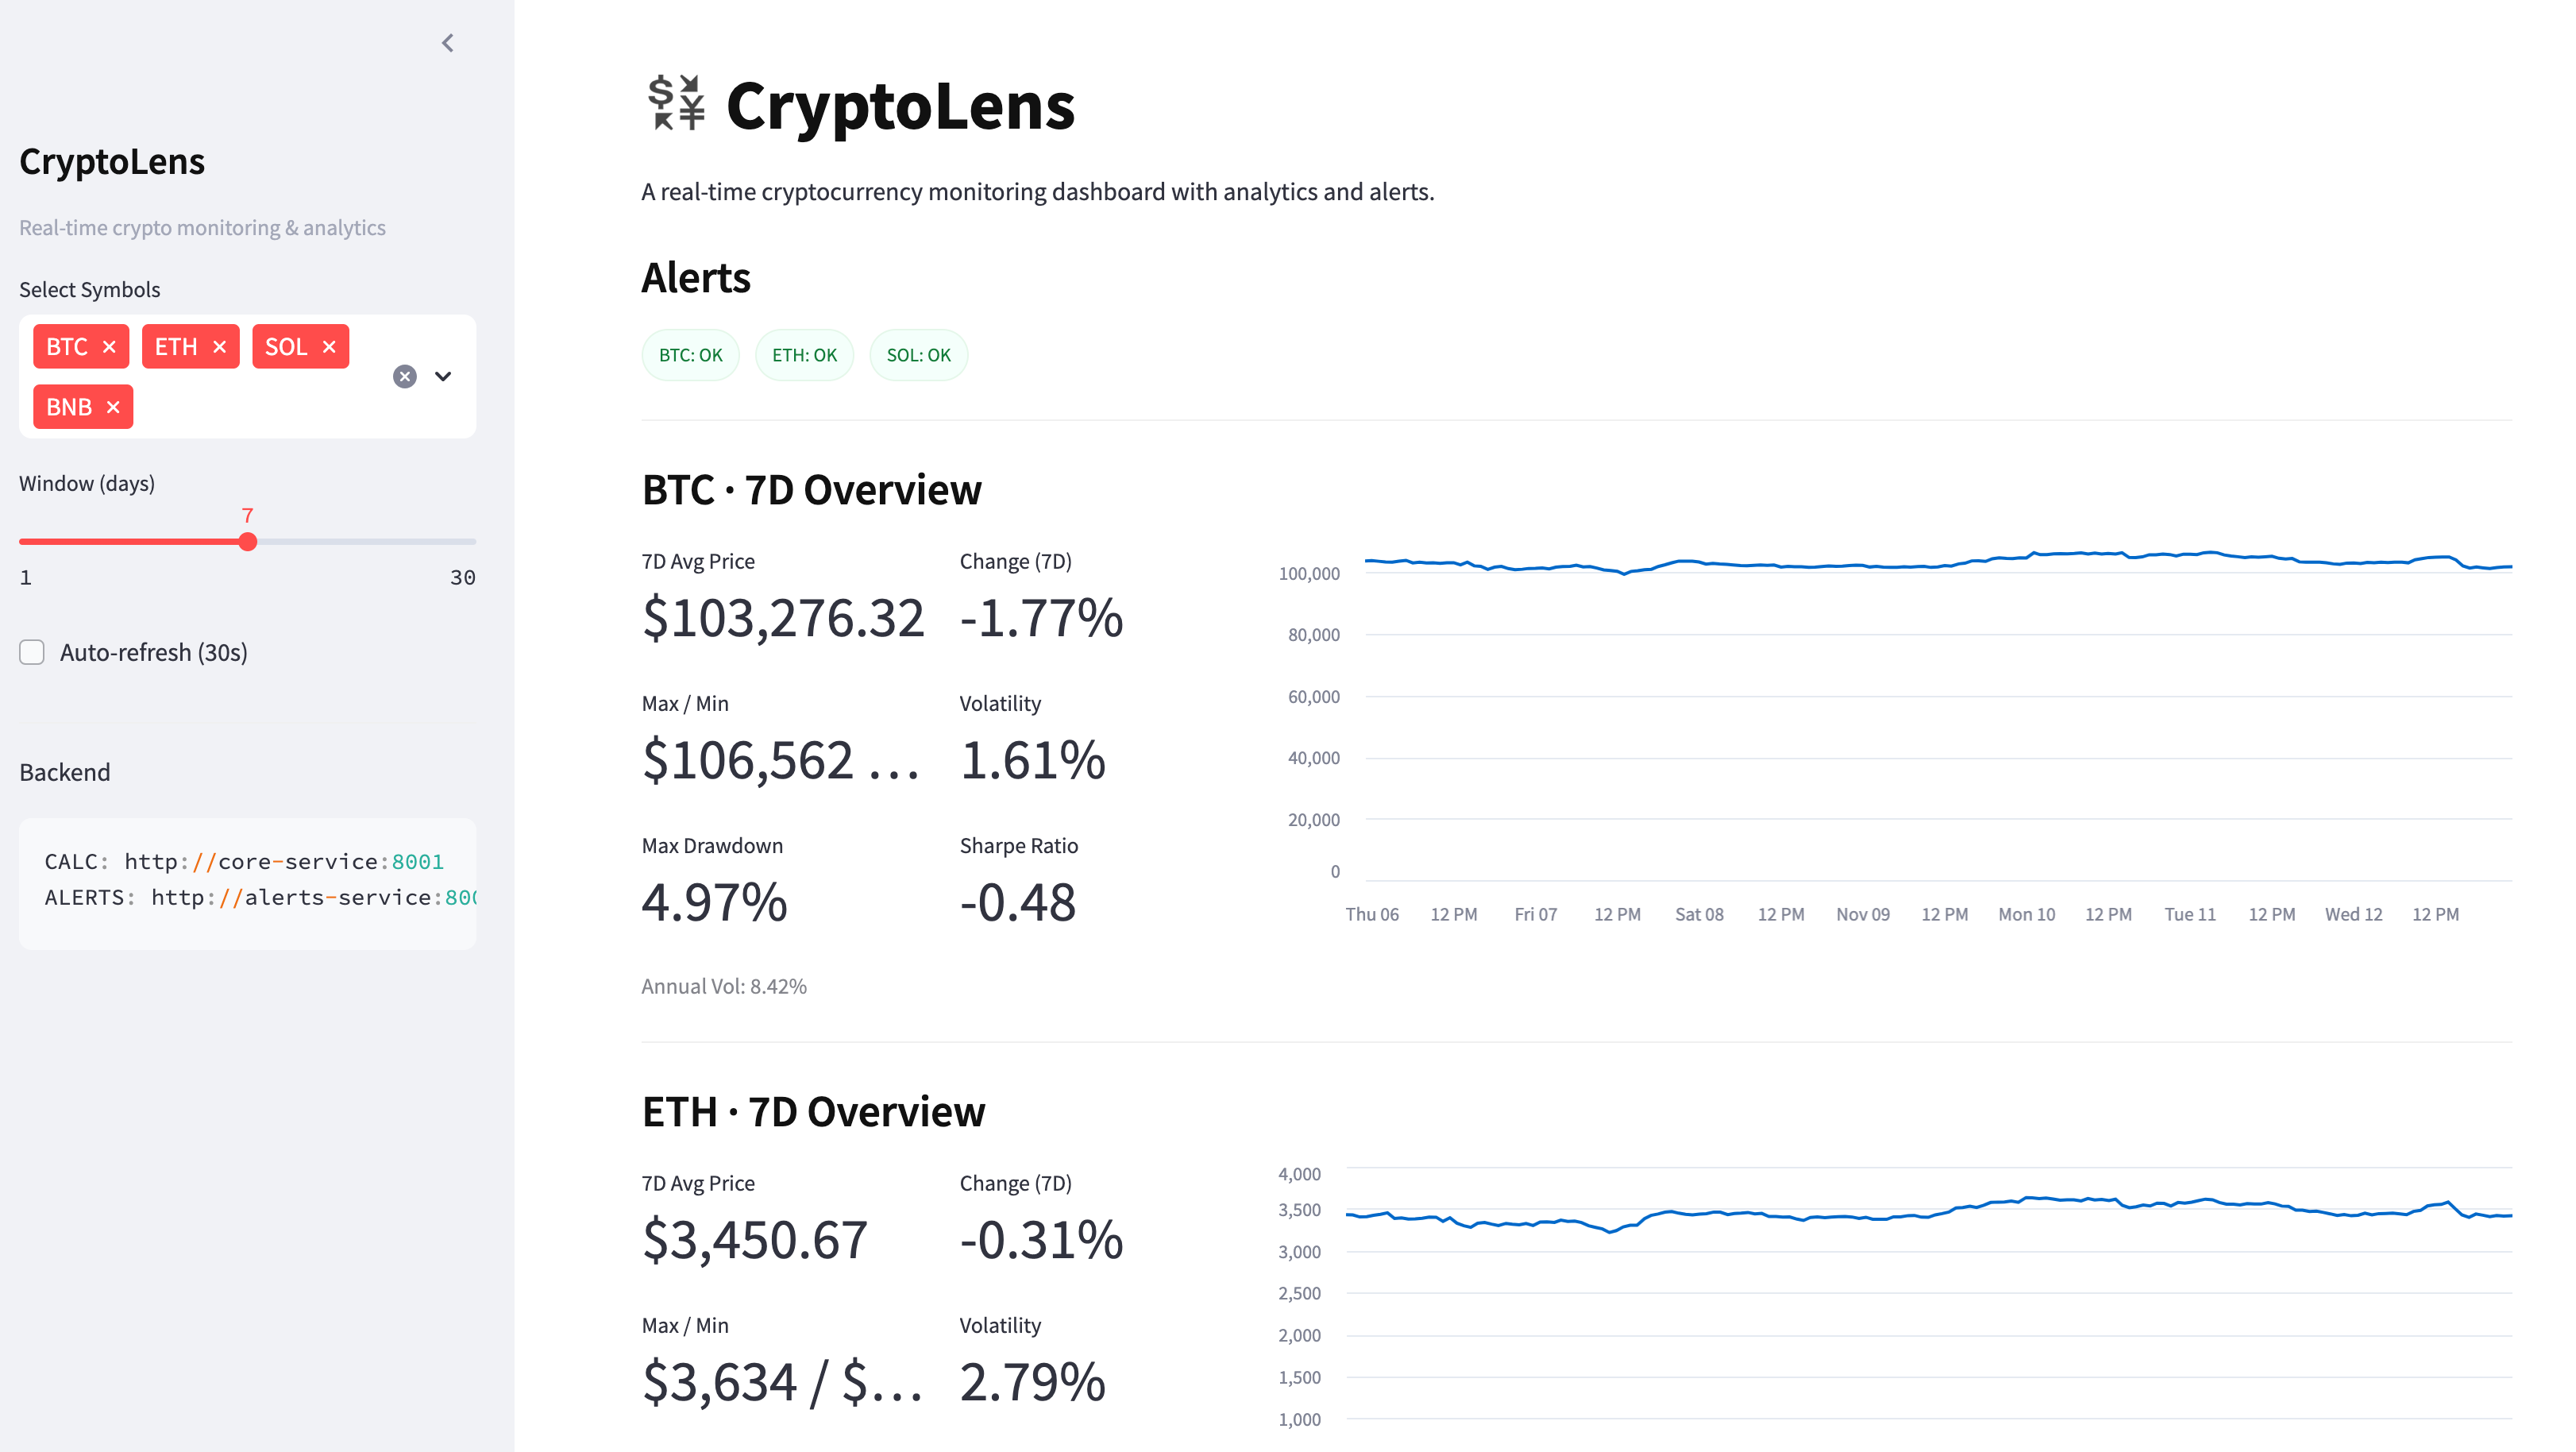This screenshot has width=2576, height=1452.
Task: Select the BTC: OK alert badge
Action: (690, 354)
